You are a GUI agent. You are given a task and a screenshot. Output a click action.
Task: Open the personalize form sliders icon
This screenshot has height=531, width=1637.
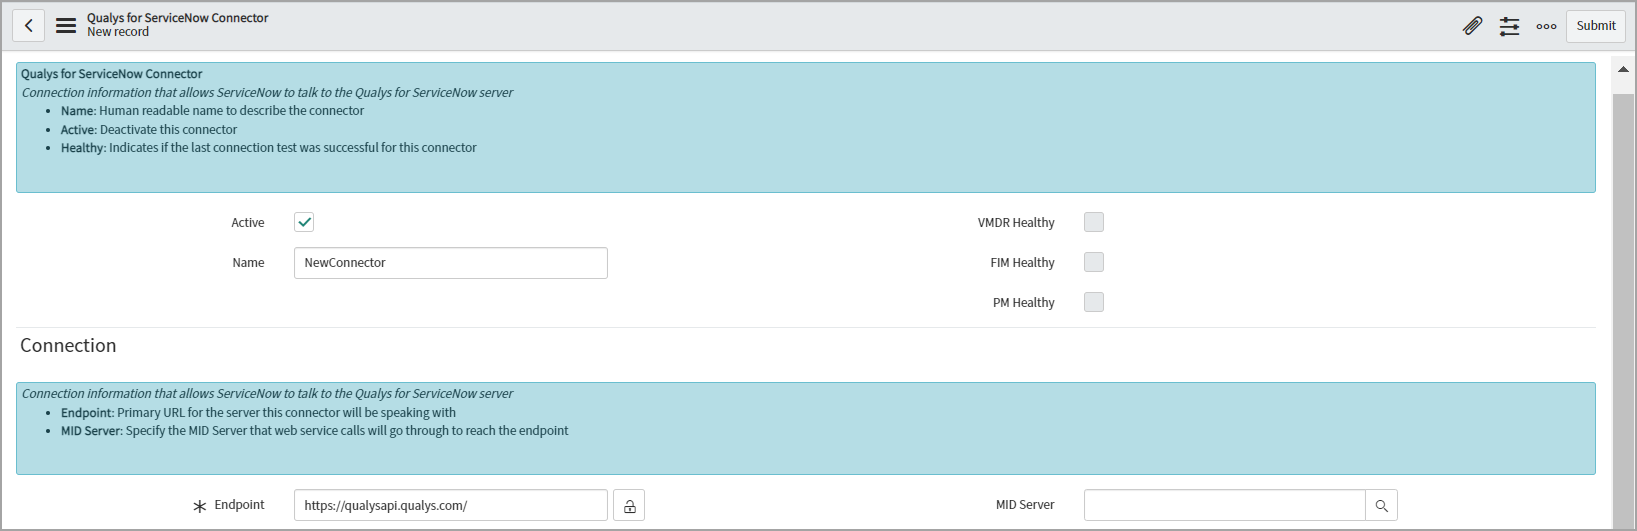click(x=1509, y=26)
